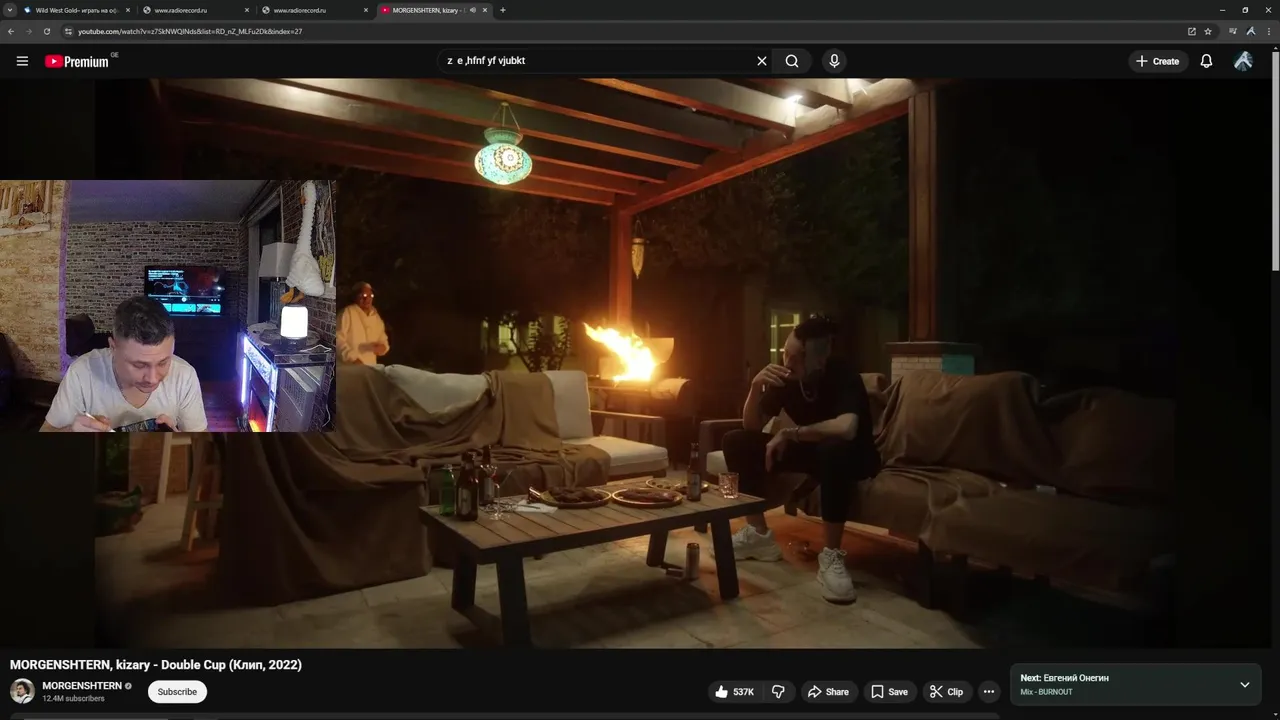Create a Clip from the video
Viewport: 1280px width, 720px height.
[x=946, y=691]
